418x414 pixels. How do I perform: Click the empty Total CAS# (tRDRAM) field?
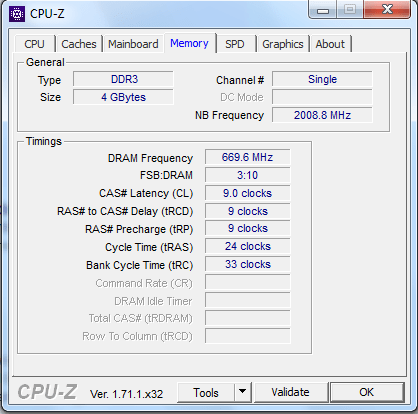tap(247, 318)
